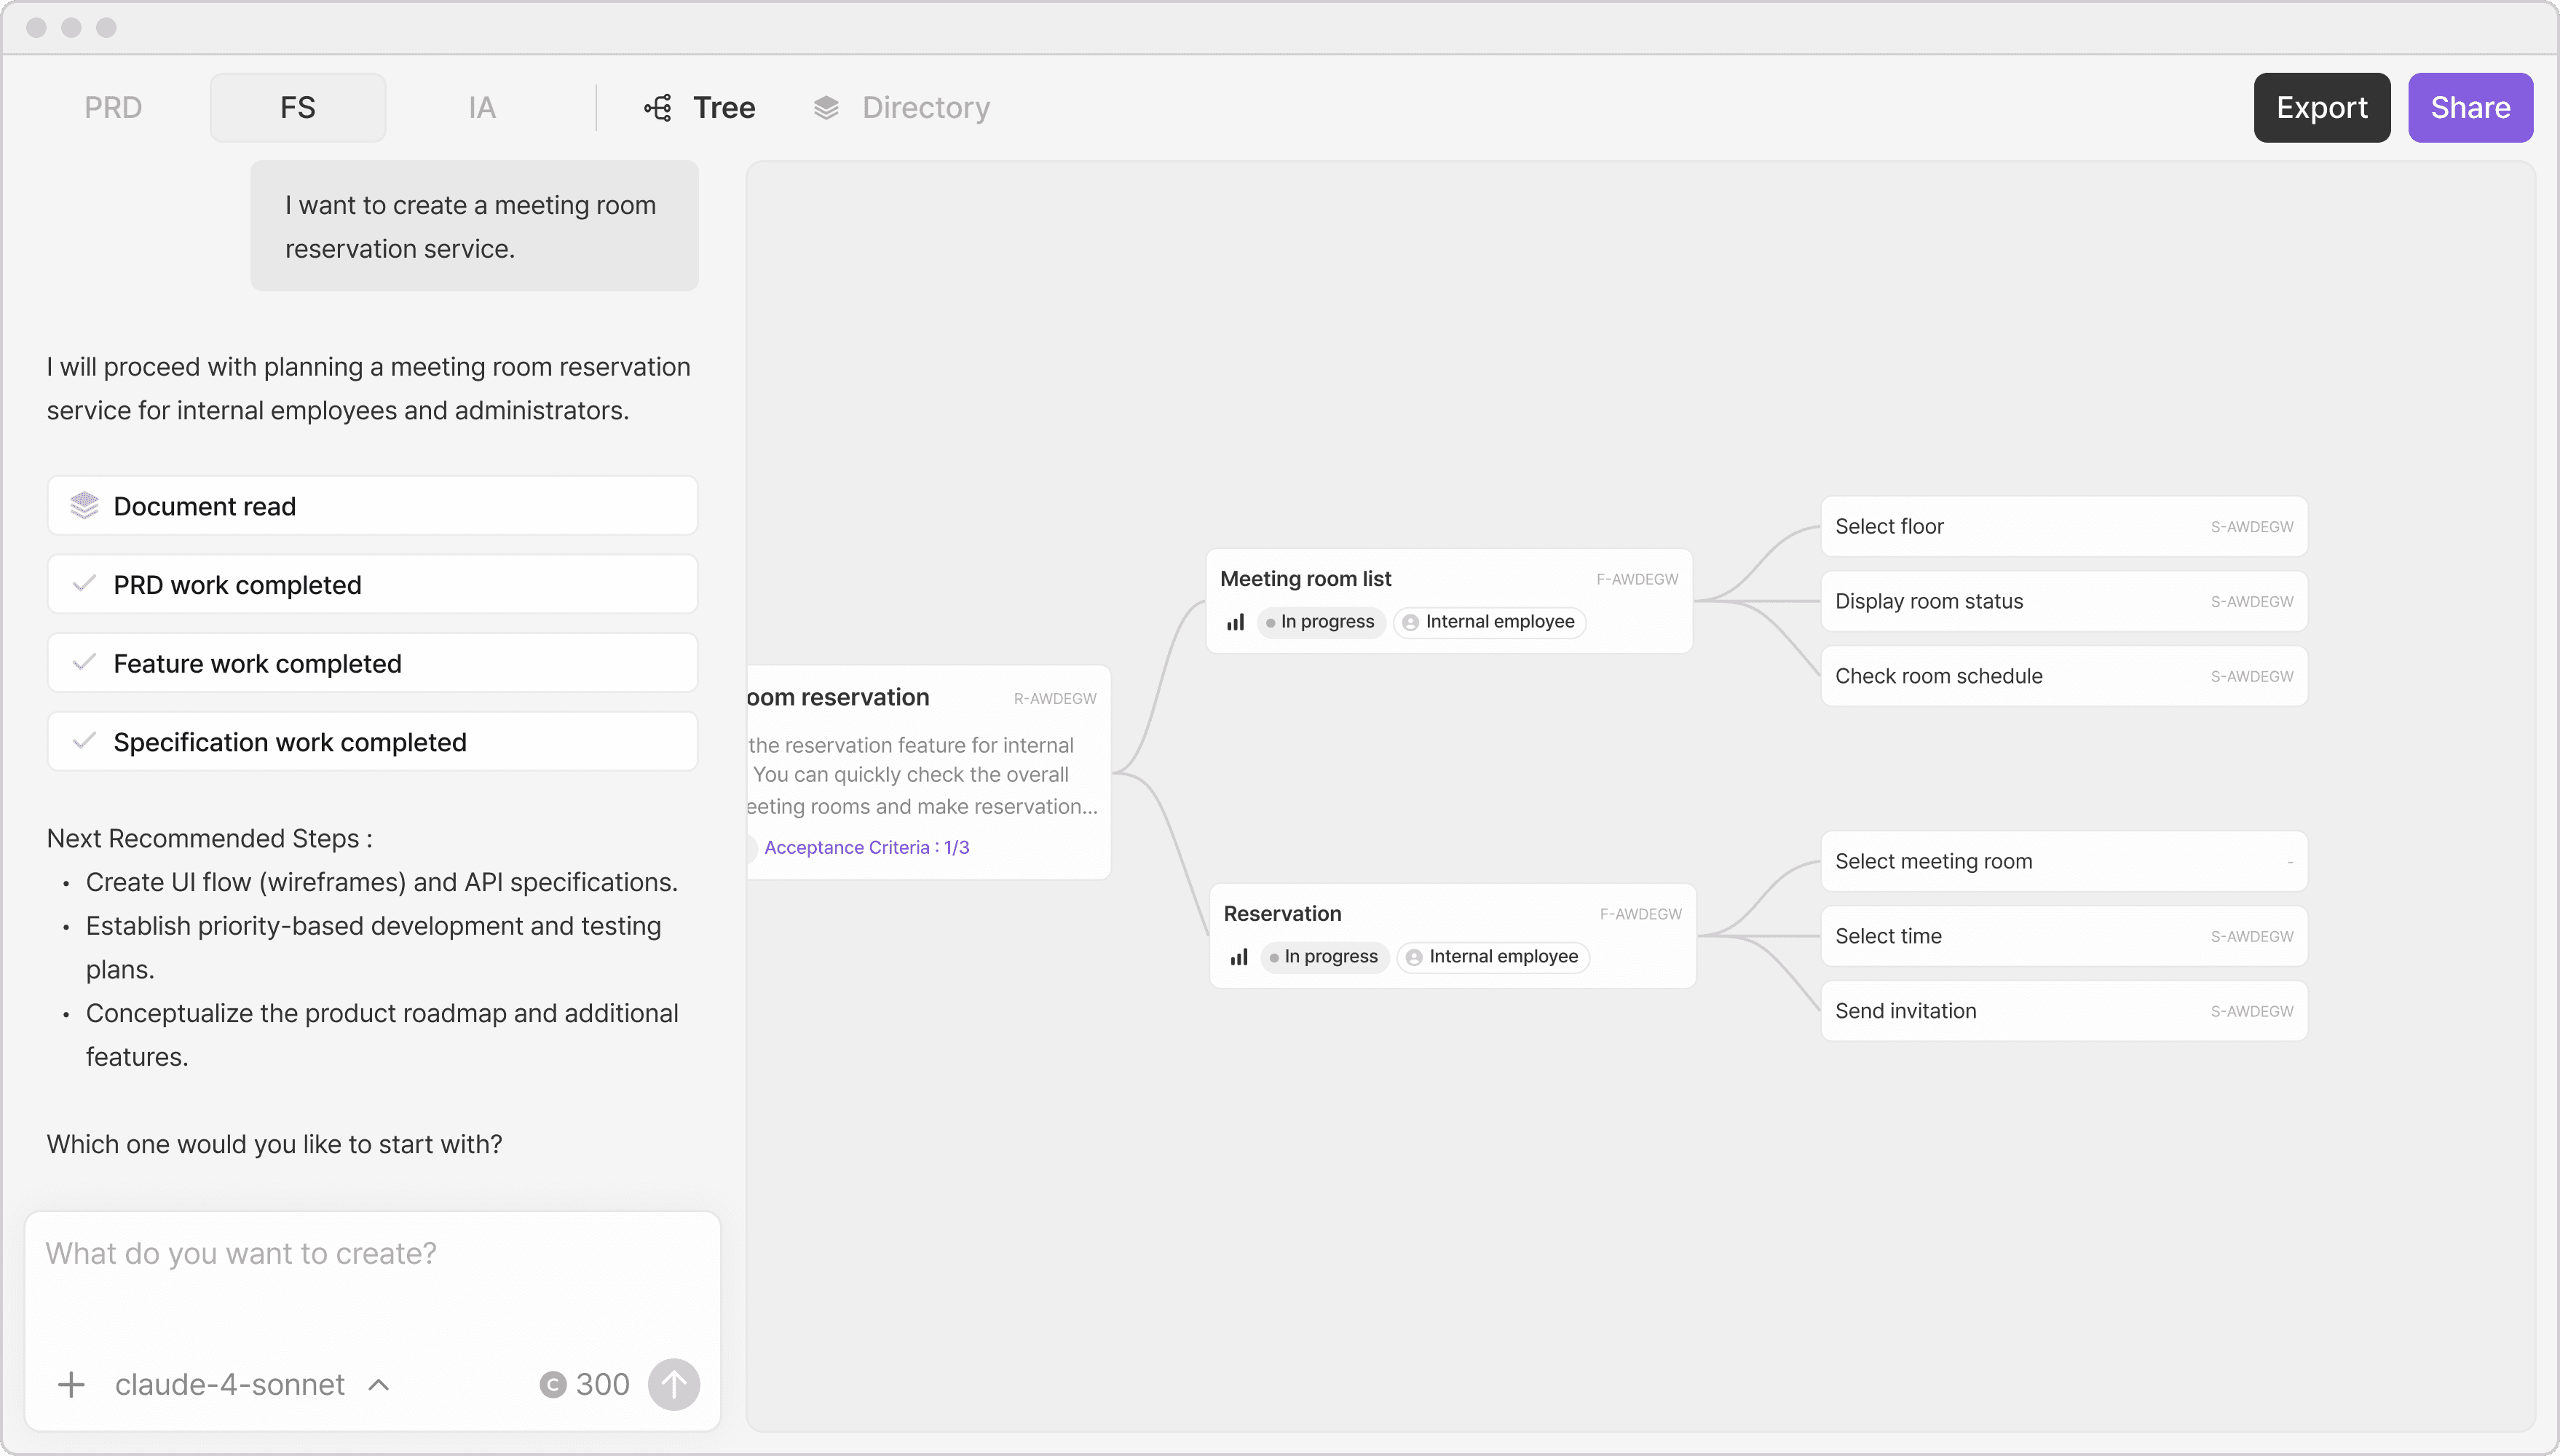Click the Document read stack icon
Screen dimensions: 2560x1456
click(x=85, y=506)
